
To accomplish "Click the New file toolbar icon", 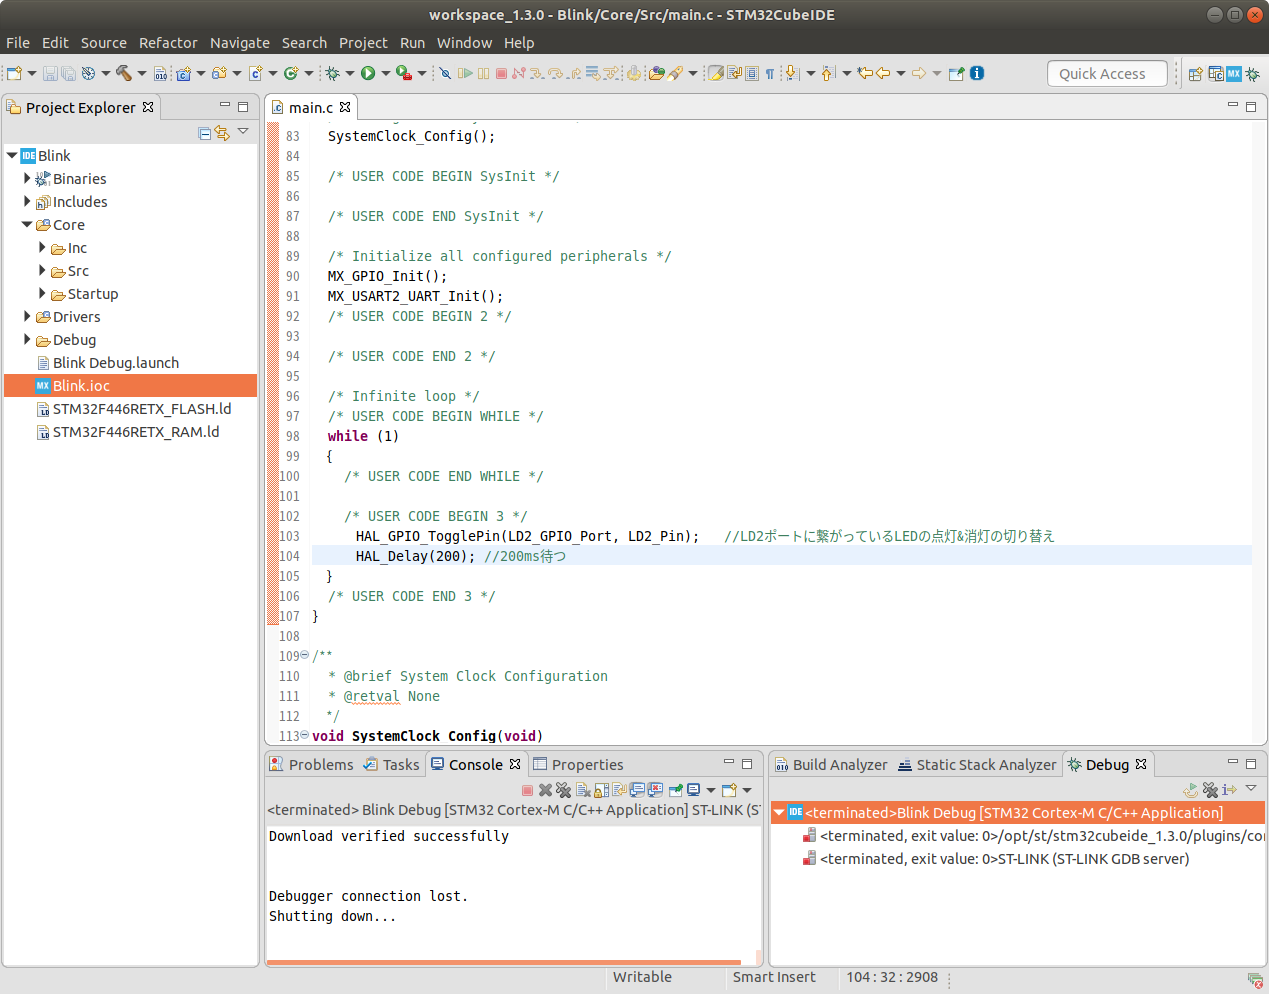I will pos(14,73).
